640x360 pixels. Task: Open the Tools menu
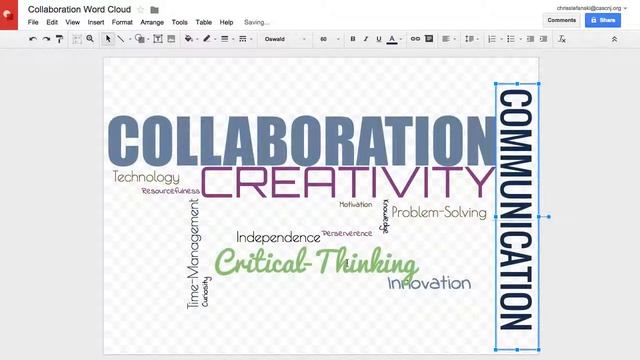point(180,22)
